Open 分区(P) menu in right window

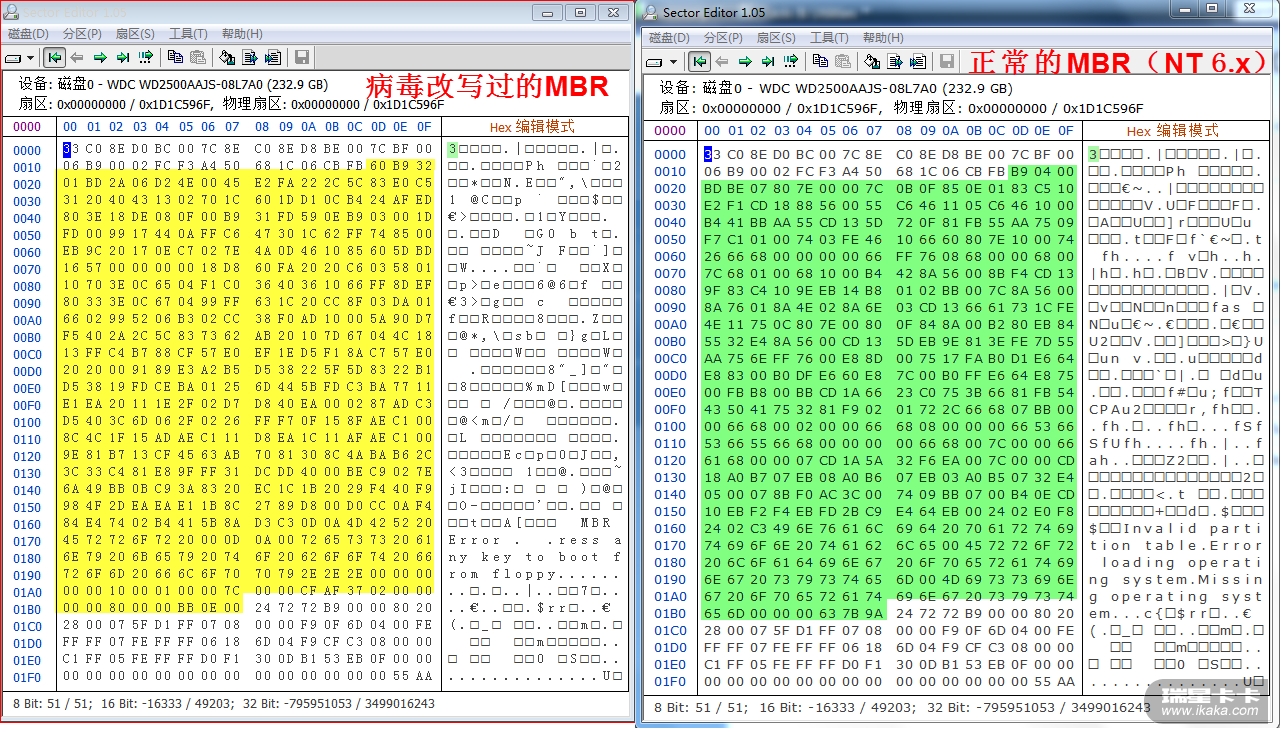[723, 38]
